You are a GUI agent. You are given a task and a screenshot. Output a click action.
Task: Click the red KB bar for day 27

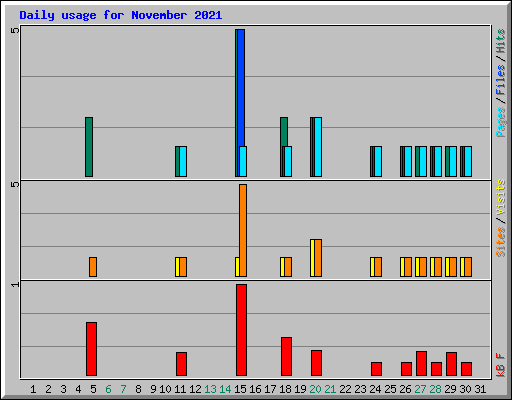tap(421, 363)
